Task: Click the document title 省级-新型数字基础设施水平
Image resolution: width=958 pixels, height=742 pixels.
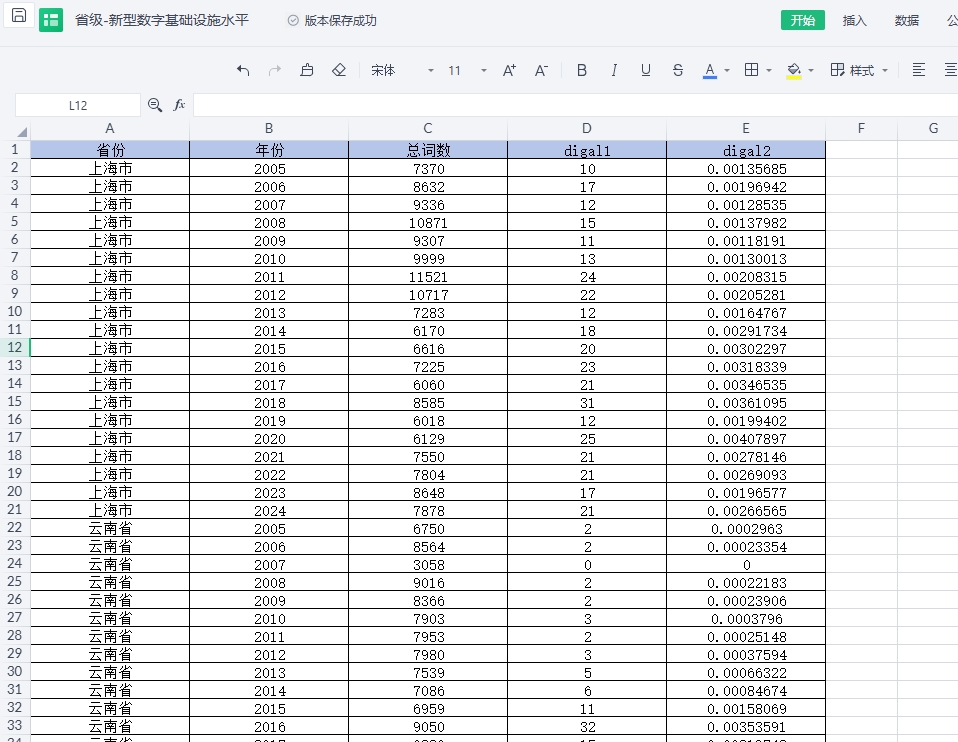Action: (x=162, y=20)
